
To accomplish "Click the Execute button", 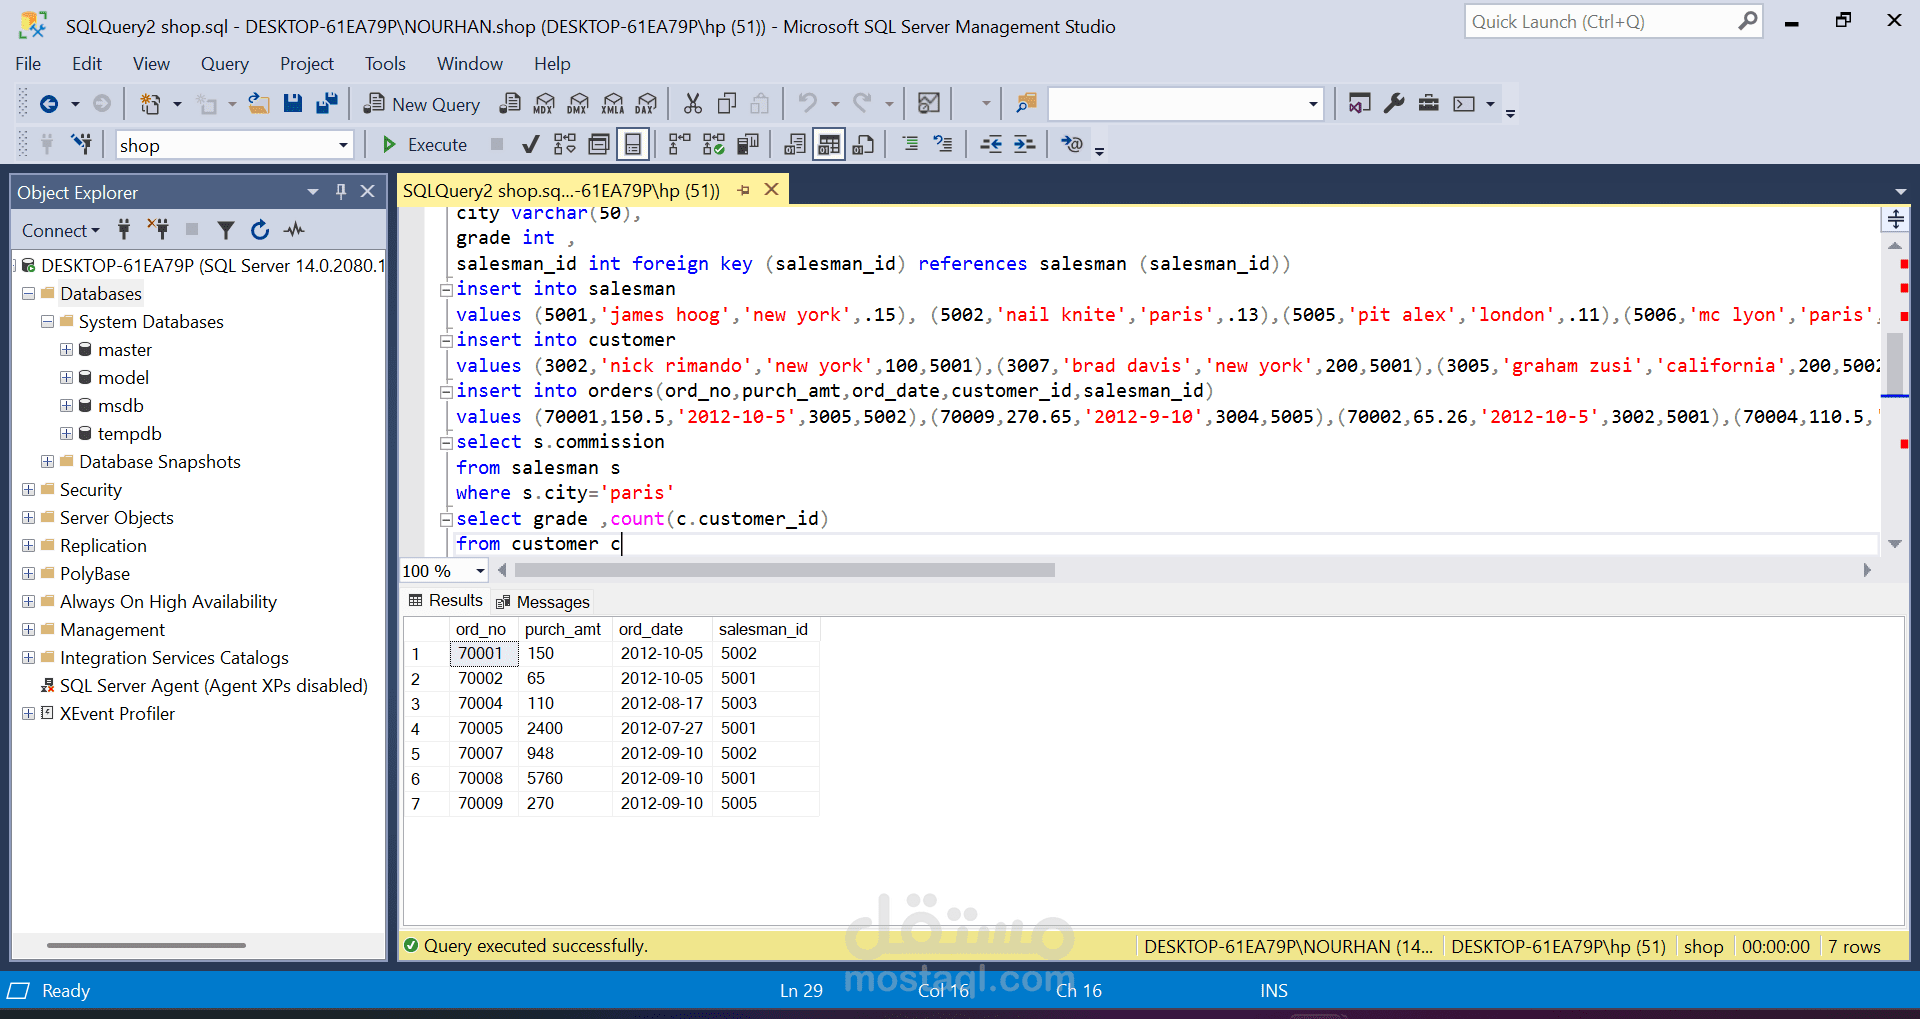I will (424, 145).
